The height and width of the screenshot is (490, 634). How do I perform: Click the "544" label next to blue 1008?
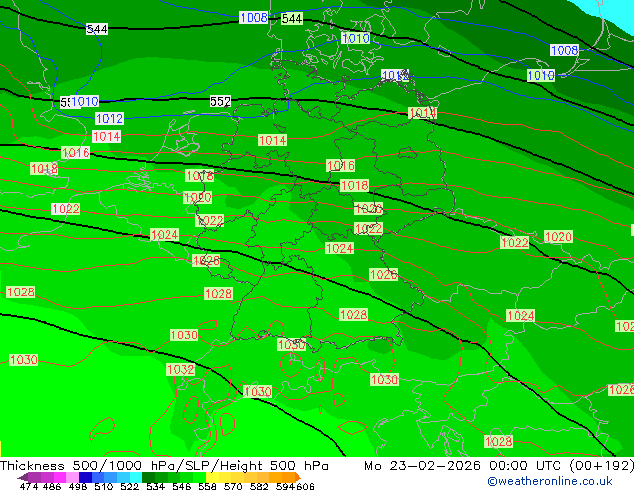click(x=292, y=19)
